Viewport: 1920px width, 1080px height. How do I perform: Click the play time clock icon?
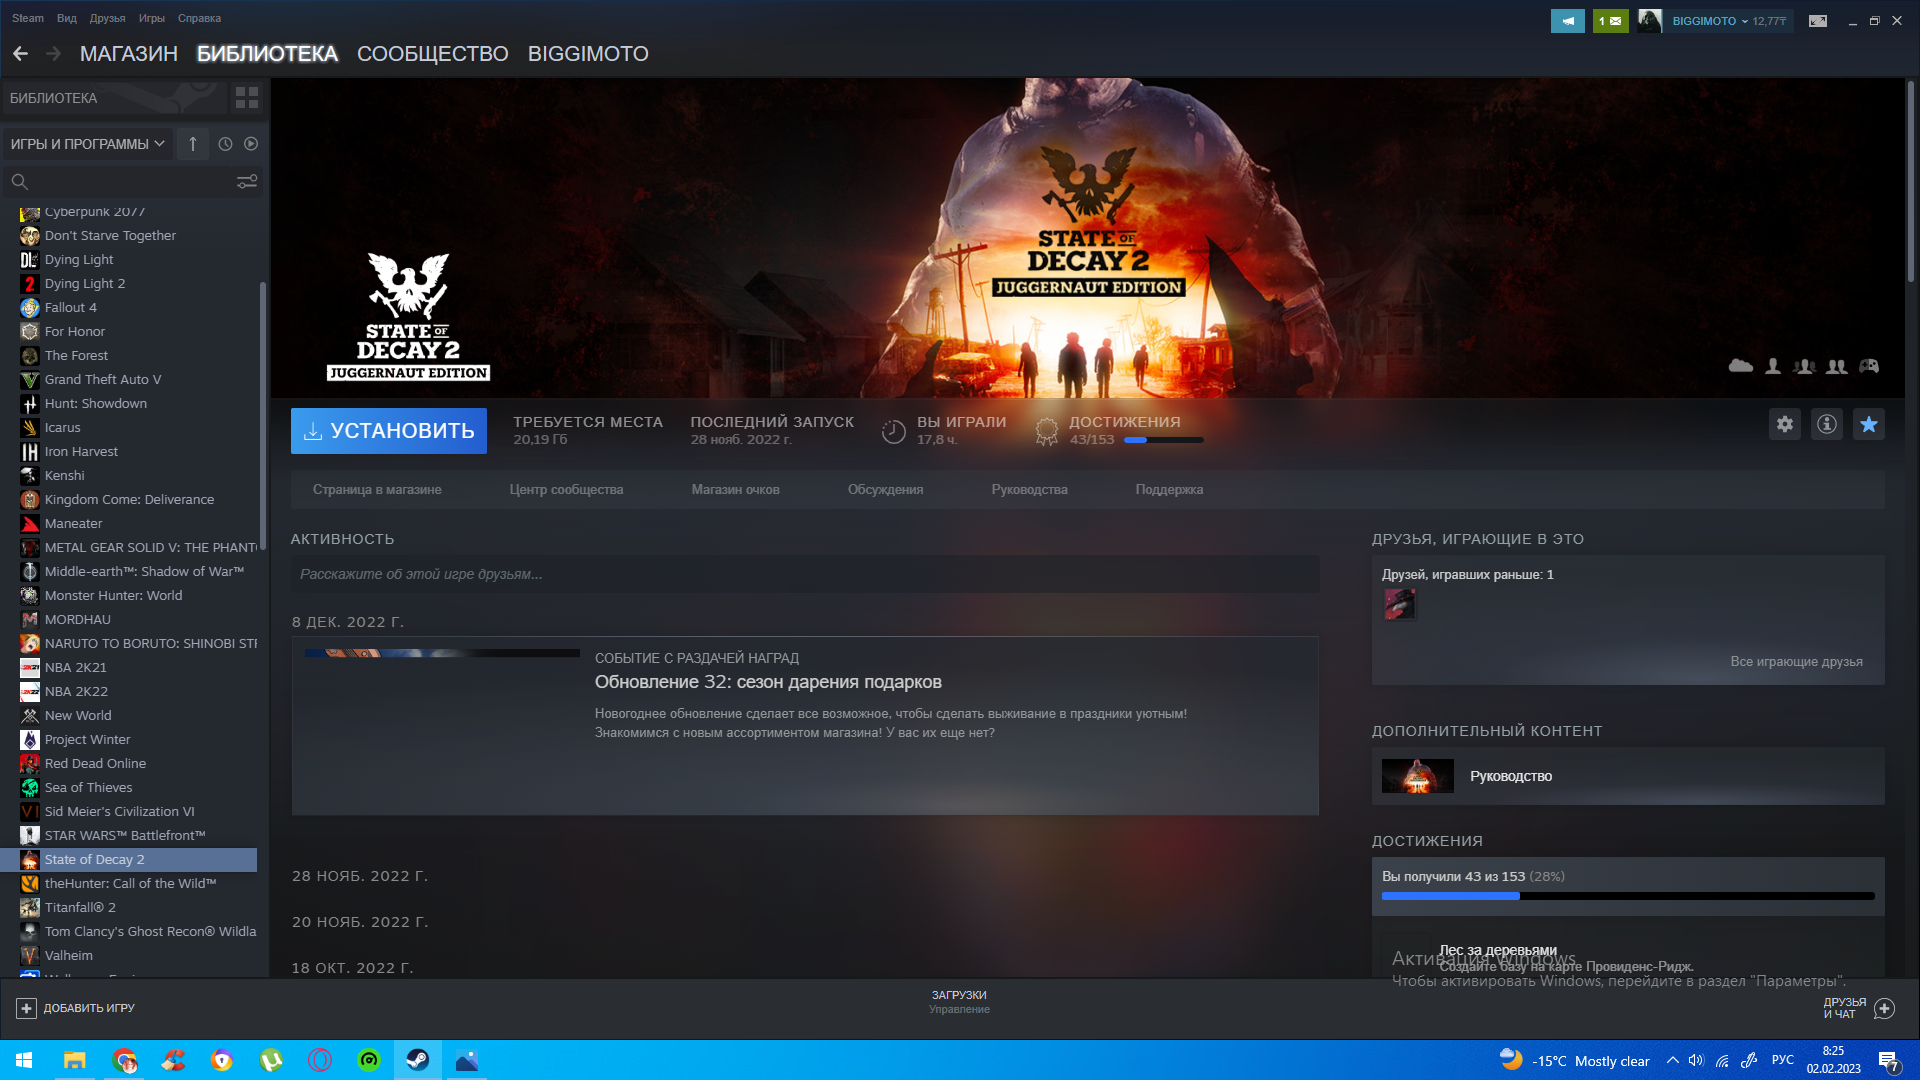point(894,432)
